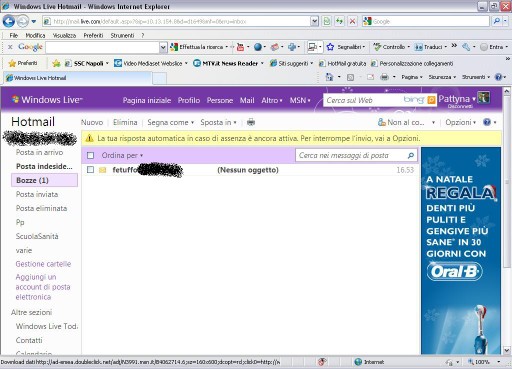This screenshot has width=512, height=369.
Task: Click the Traduci translate icon
Action: [418, 47]
